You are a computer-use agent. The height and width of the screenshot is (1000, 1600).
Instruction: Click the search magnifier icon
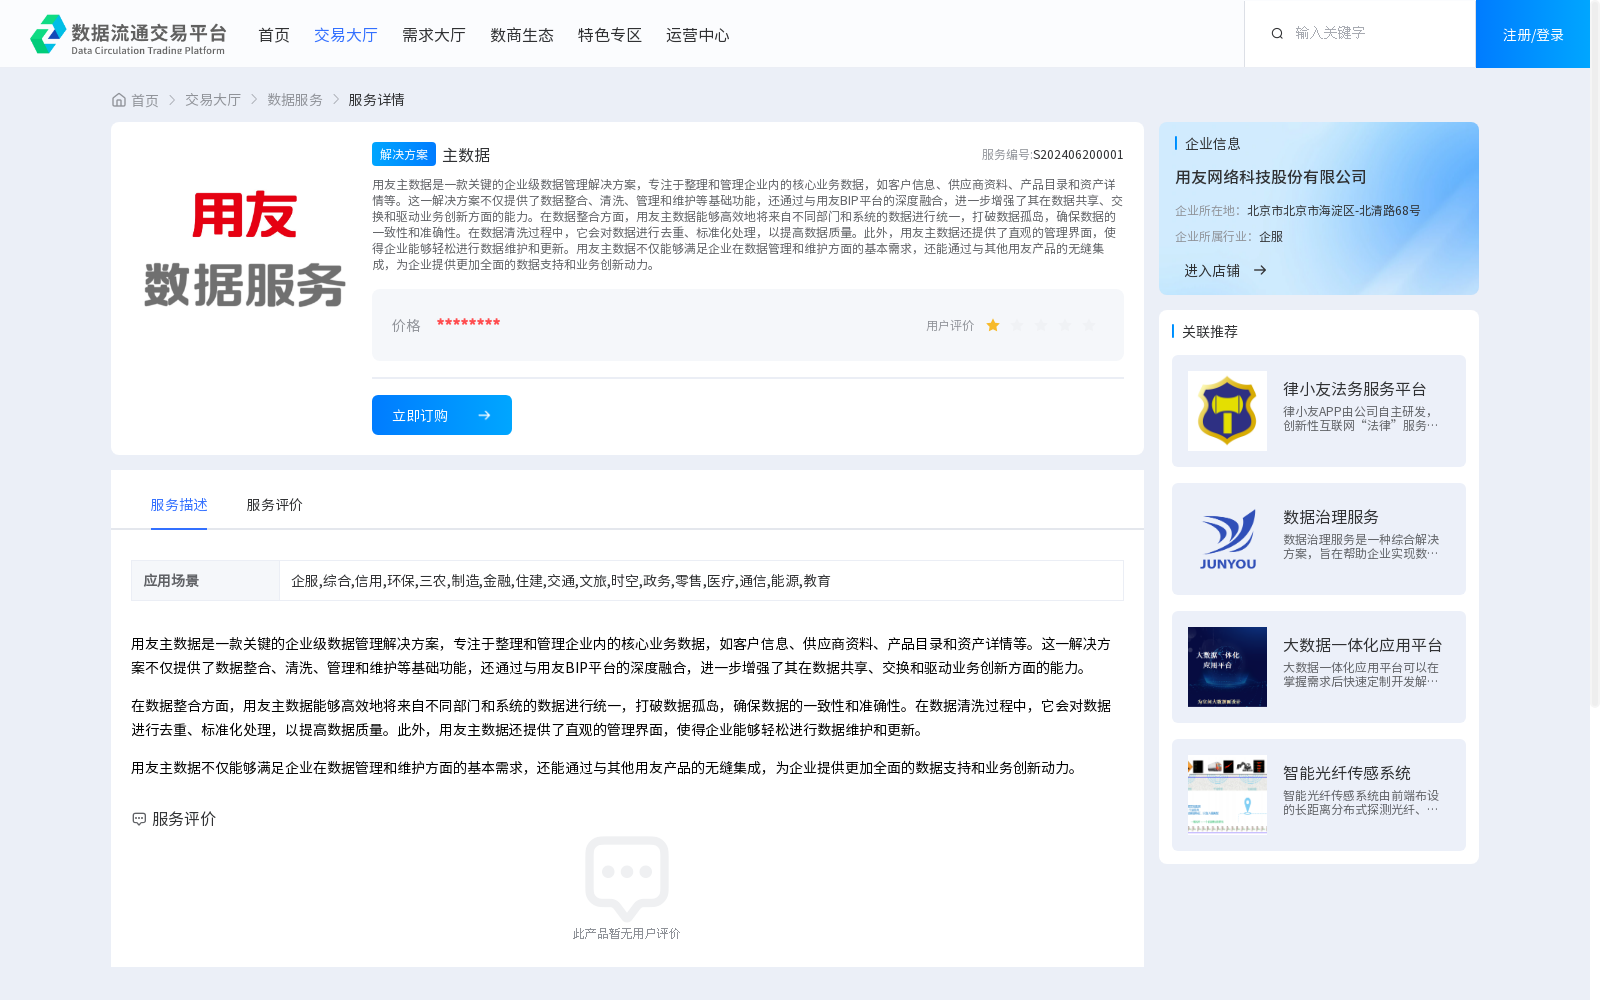coord(1277,34)
